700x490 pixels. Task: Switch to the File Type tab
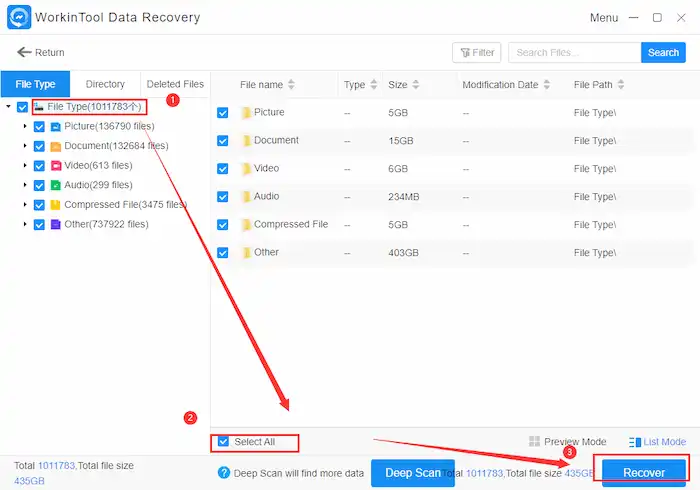pyautogui.click(x=35, y=84)
